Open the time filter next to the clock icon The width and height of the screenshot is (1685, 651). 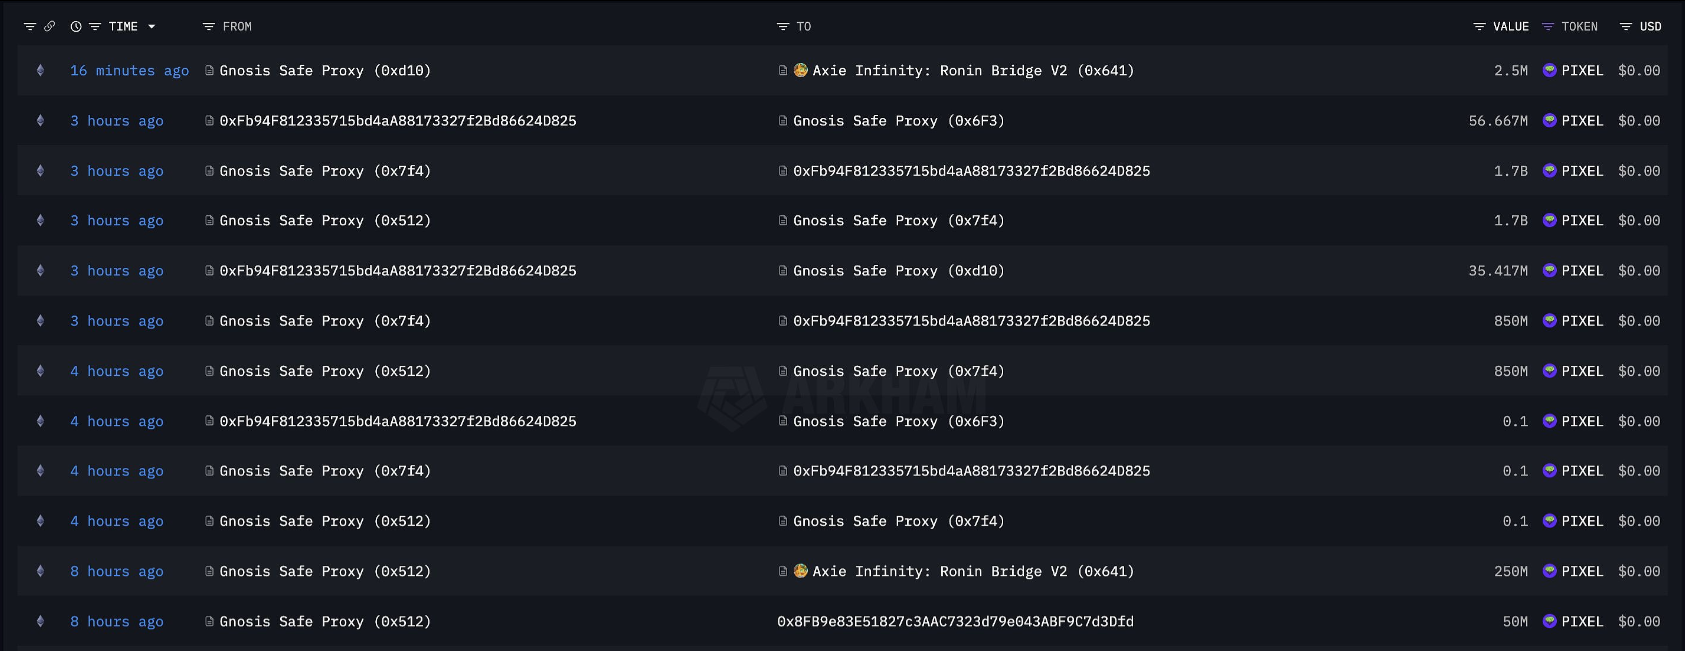tap(95, 27)
